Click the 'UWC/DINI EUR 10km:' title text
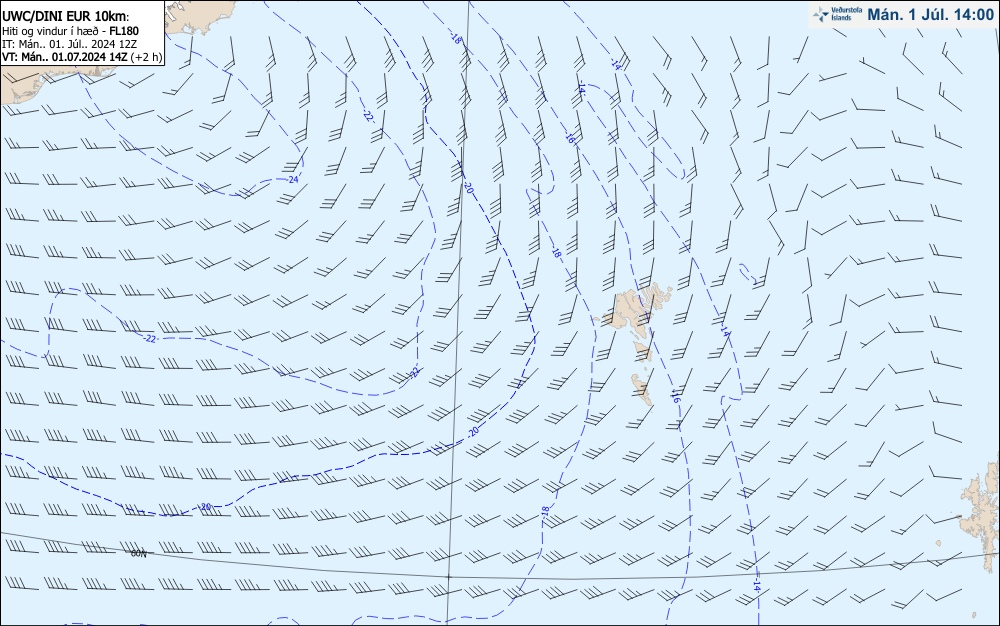The width and height of the screenshot is (1000, 626). pyautogui.click(x=65, y=17)
